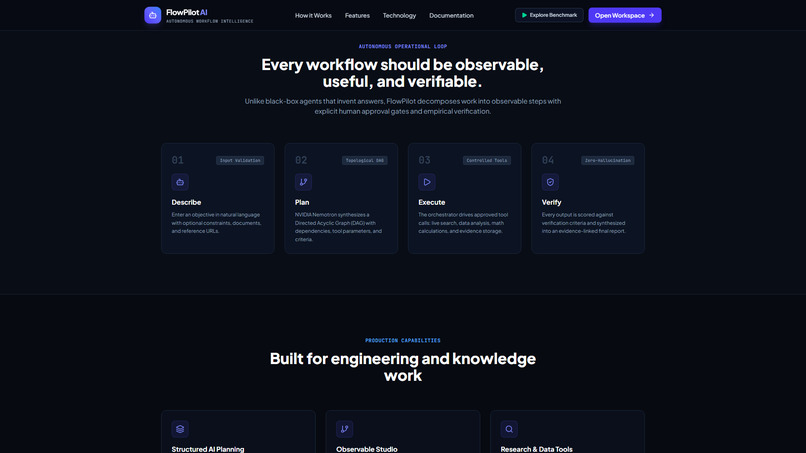Image resolution: width=806 pixels, height=453 pixels.
Task: Open the How it Works nav item
Action: click(x=313, y=15)
